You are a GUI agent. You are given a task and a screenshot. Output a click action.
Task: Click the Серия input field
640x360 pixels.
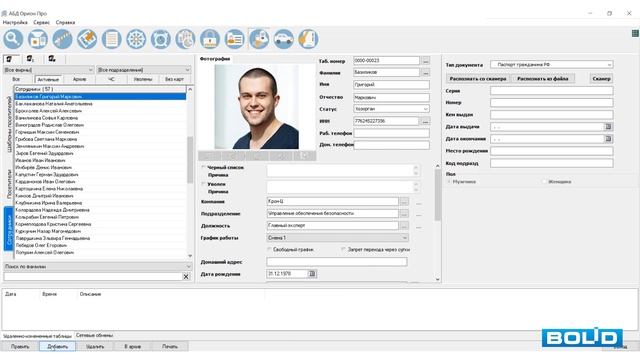[x=551, y=91]
